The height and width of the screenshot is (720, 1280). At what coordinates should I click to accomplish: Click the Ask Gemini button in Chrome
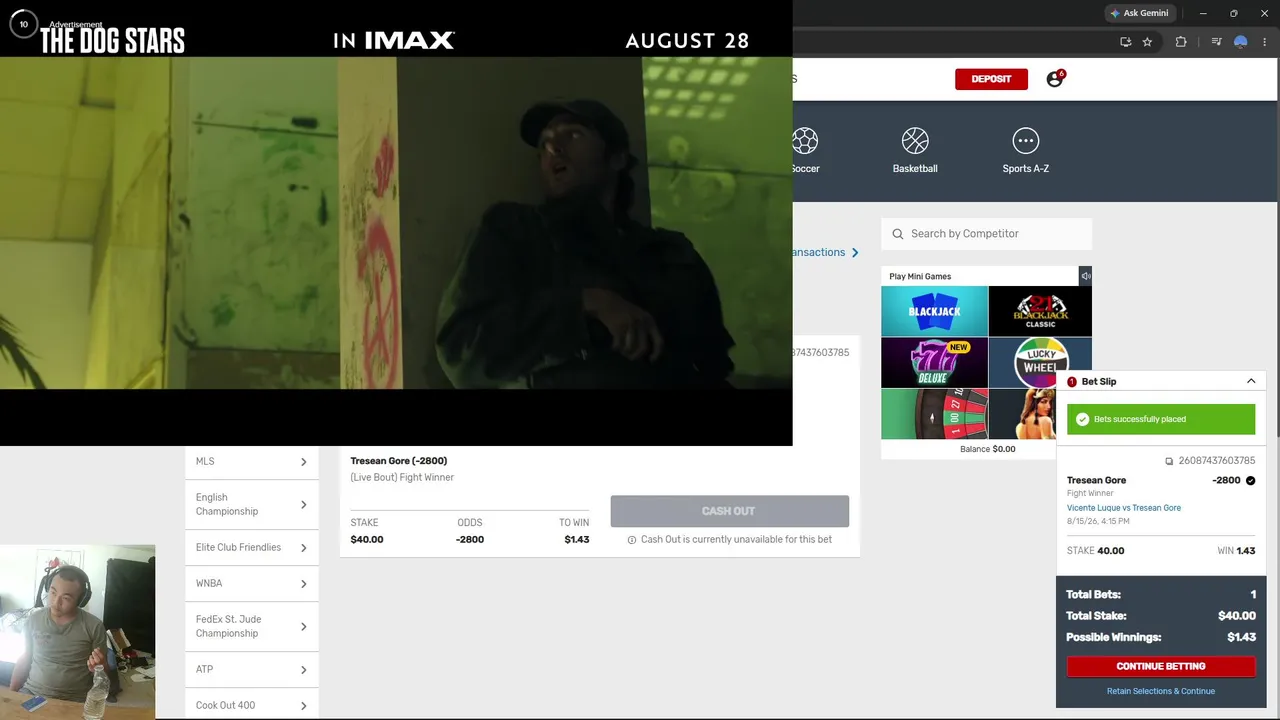(1139, 13)
